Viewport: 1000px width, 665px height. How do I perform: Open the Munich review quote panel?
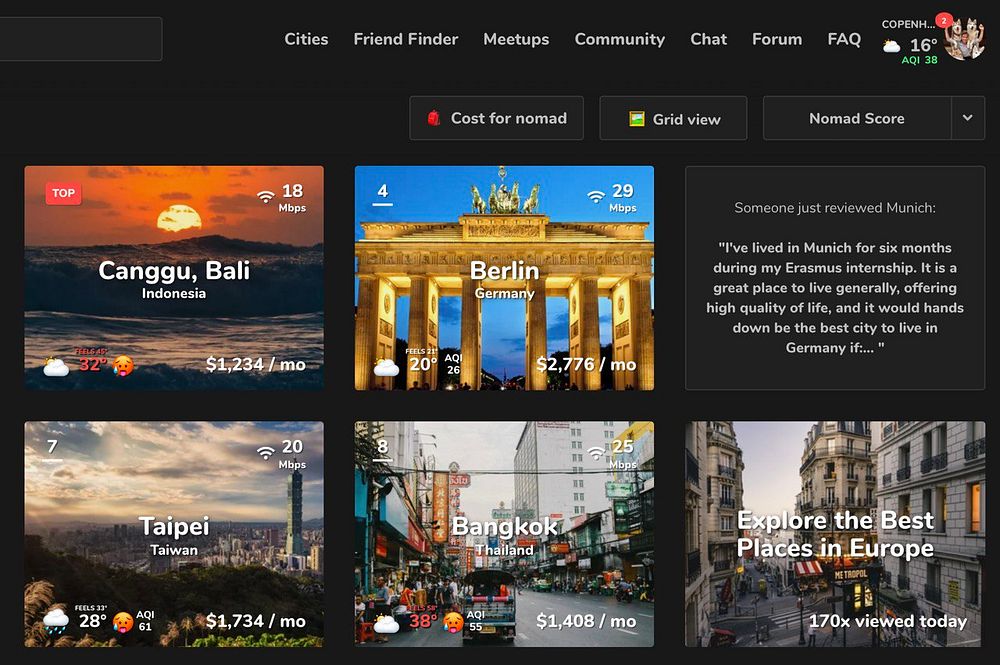[x=835, y=278]
